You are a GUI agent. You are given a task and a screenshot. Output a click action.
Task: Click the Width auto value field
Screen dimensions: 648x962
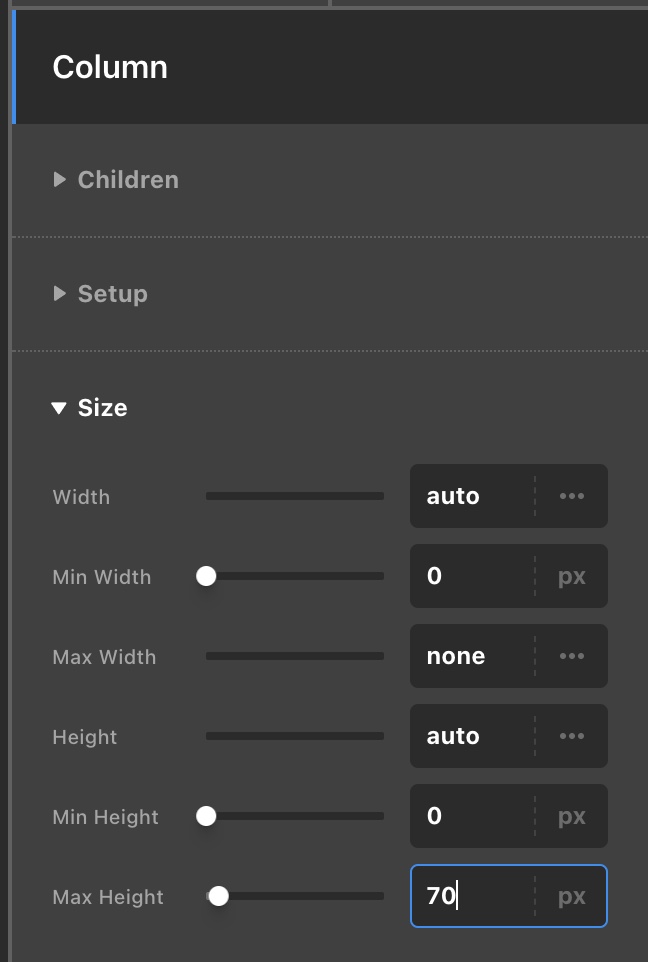[x=472, y=496]
